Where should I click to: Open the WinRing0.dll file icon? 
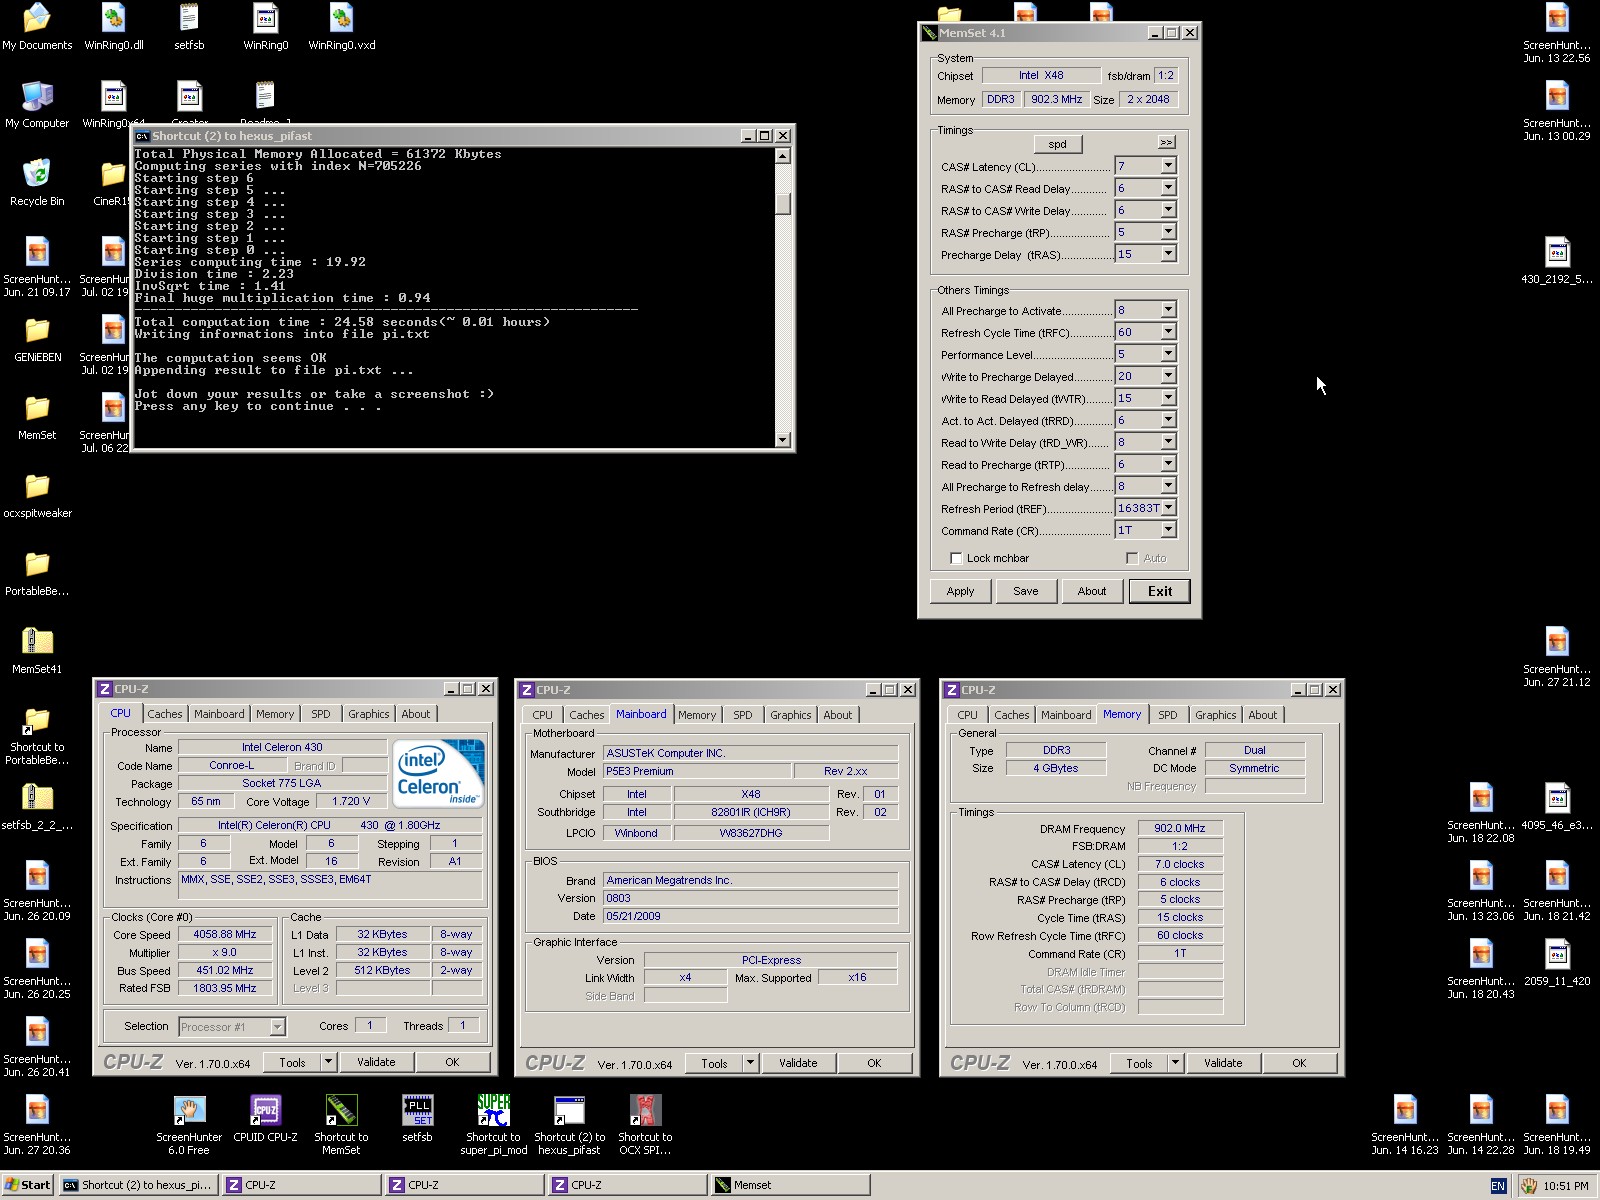click(x=113, y=27)
